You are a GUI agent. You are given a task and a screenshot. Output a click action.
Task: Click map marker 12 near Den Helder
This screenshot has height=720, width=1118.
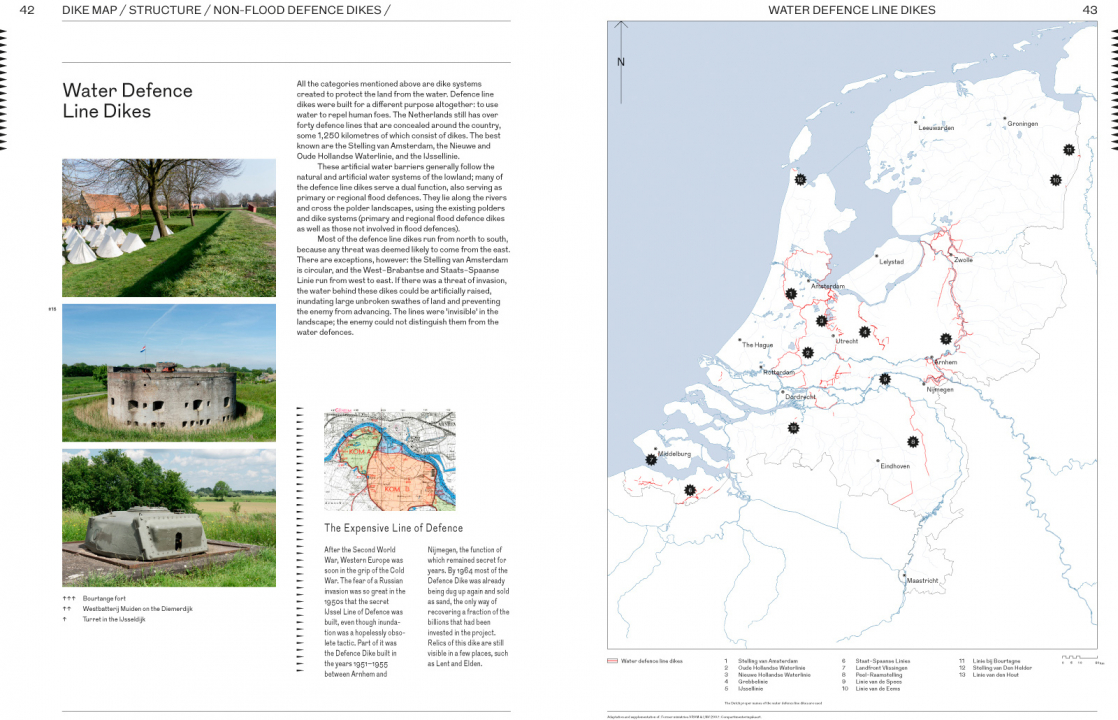[x=800, y=180]
